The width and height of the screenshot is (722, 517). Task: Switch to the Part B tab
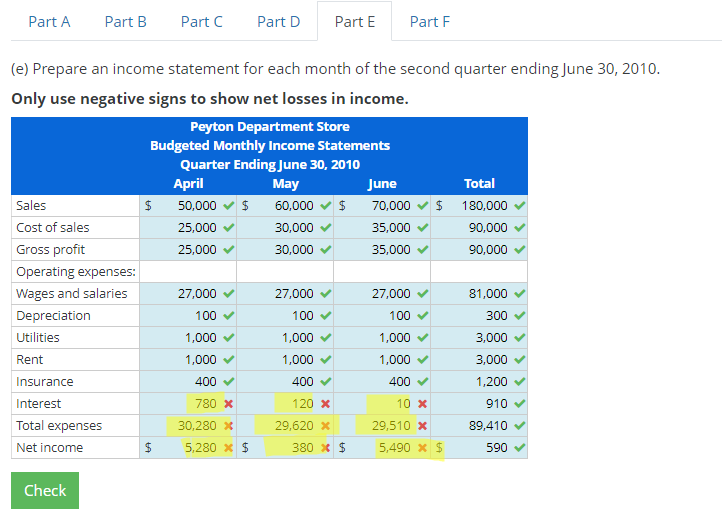(125, 22)
